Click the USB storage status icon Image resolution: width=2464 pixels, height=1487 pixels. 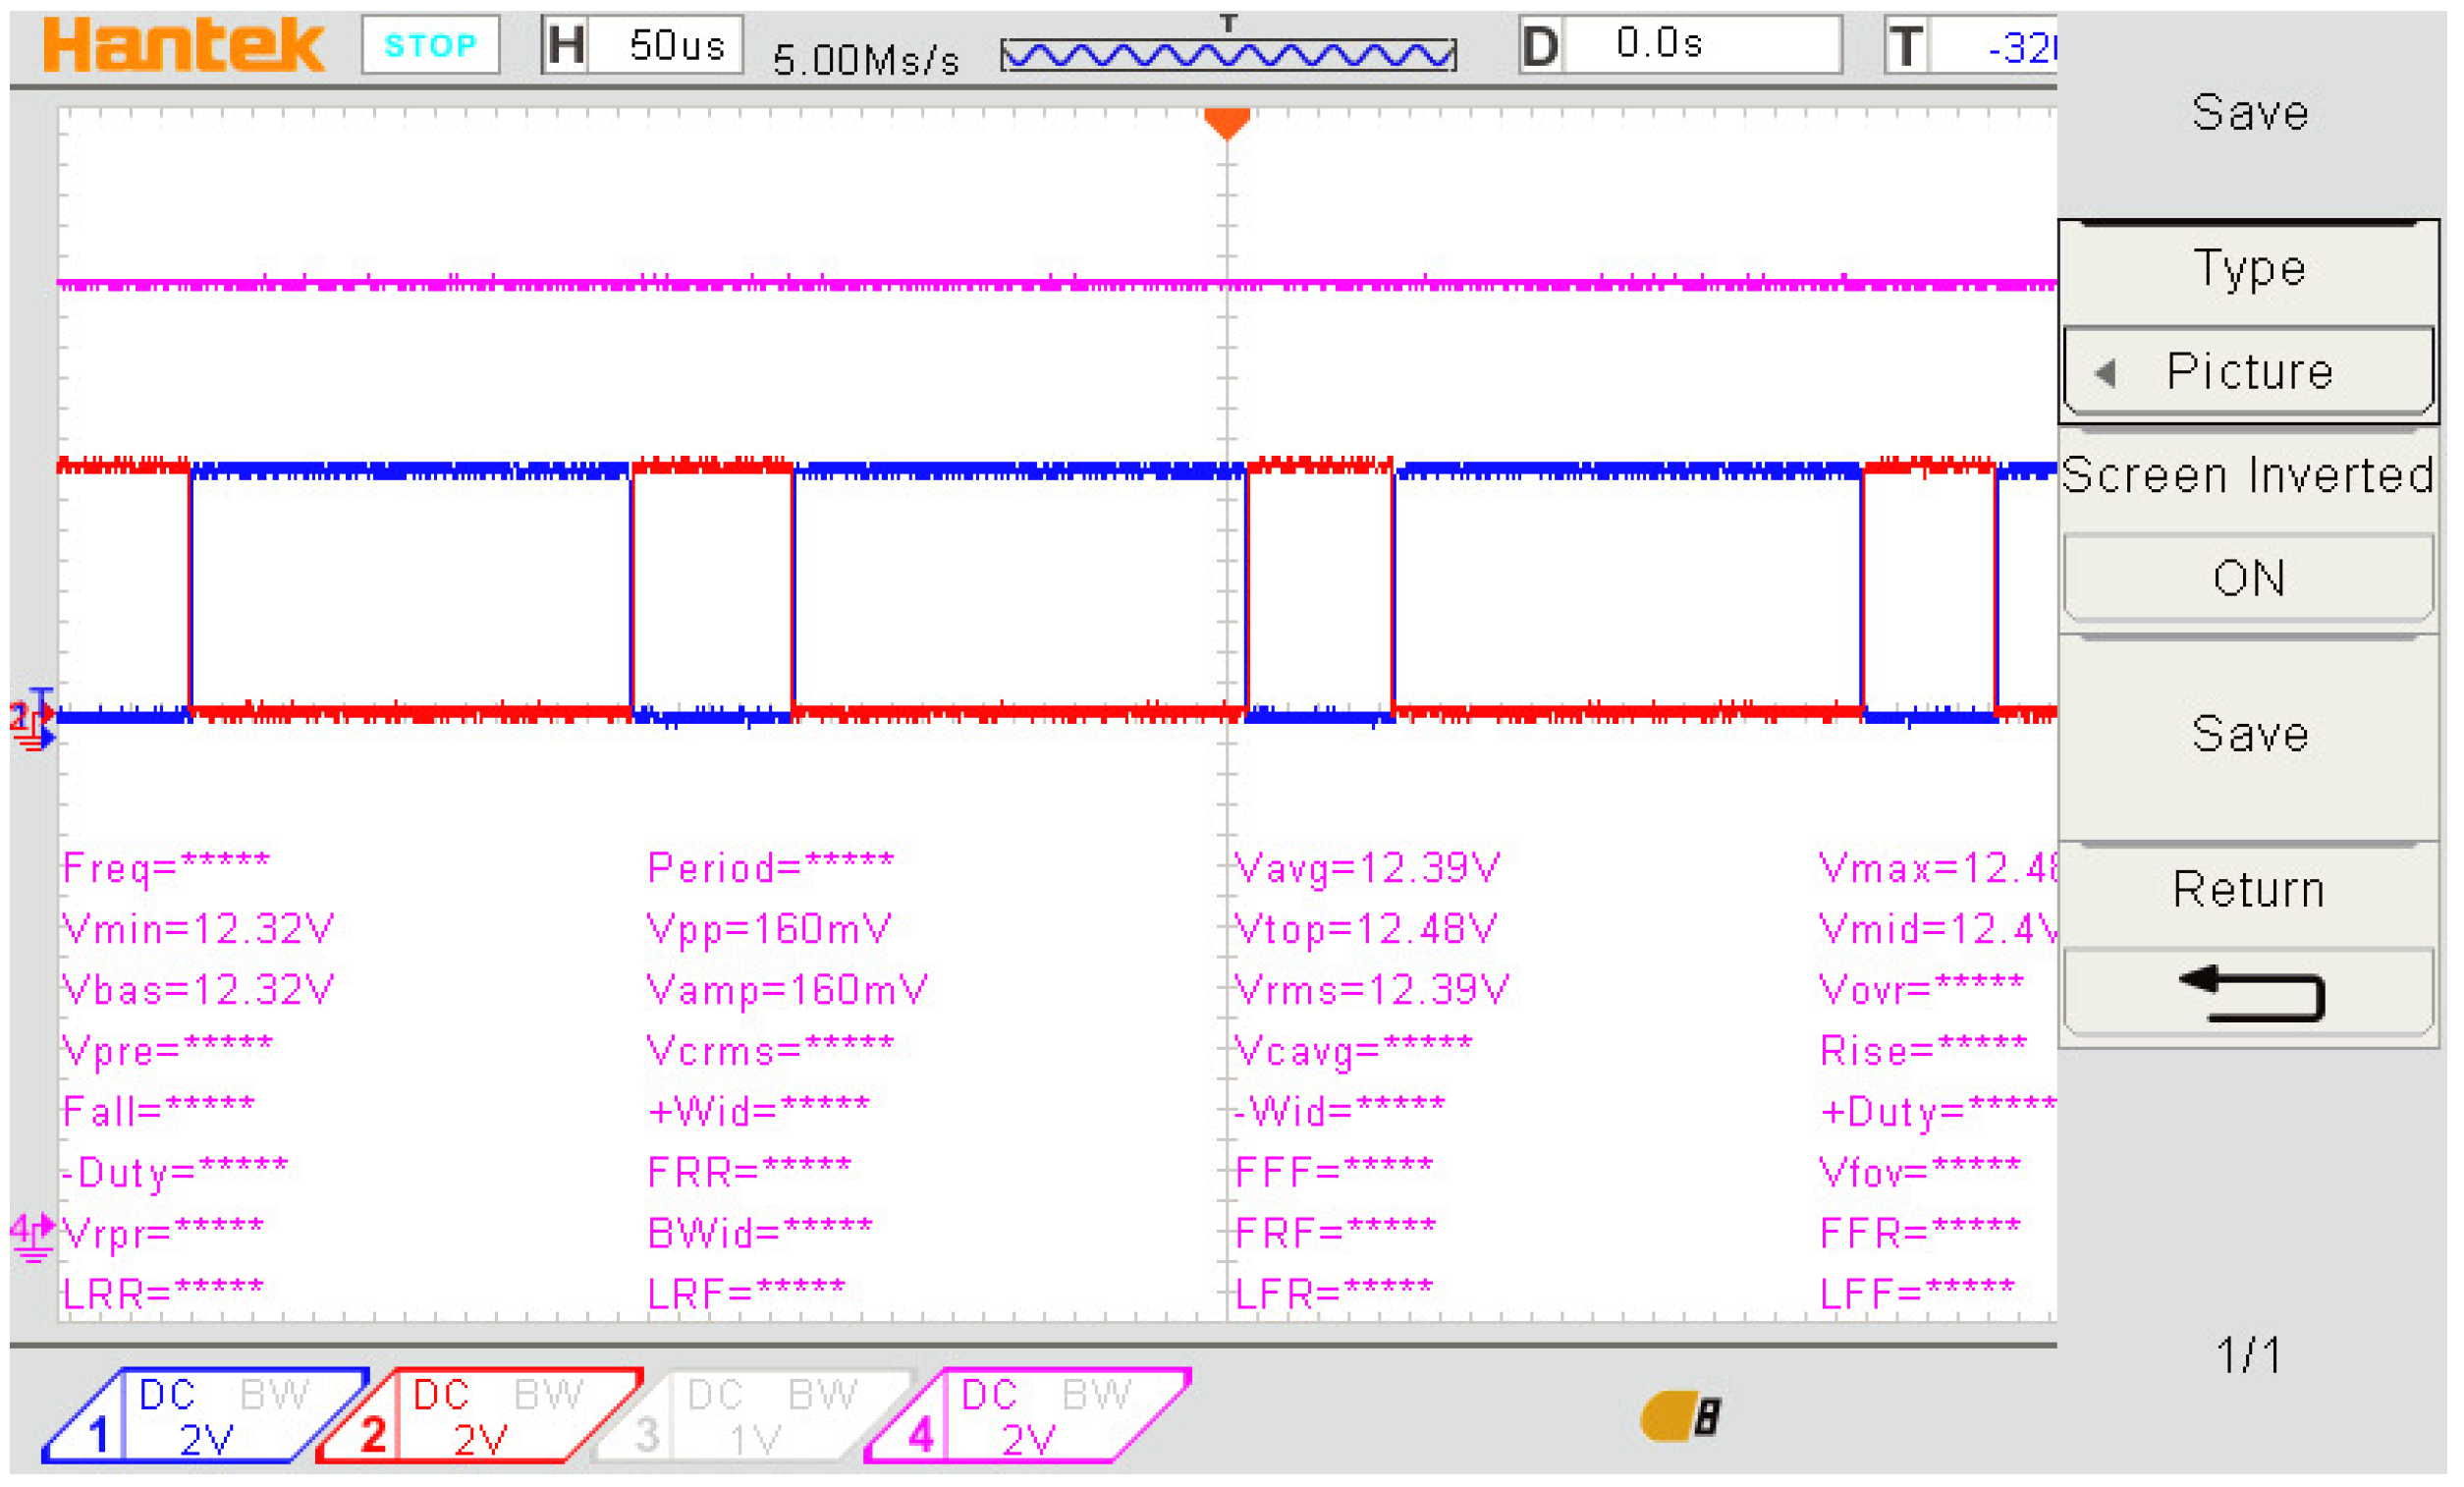(x=1680, y=1416)
